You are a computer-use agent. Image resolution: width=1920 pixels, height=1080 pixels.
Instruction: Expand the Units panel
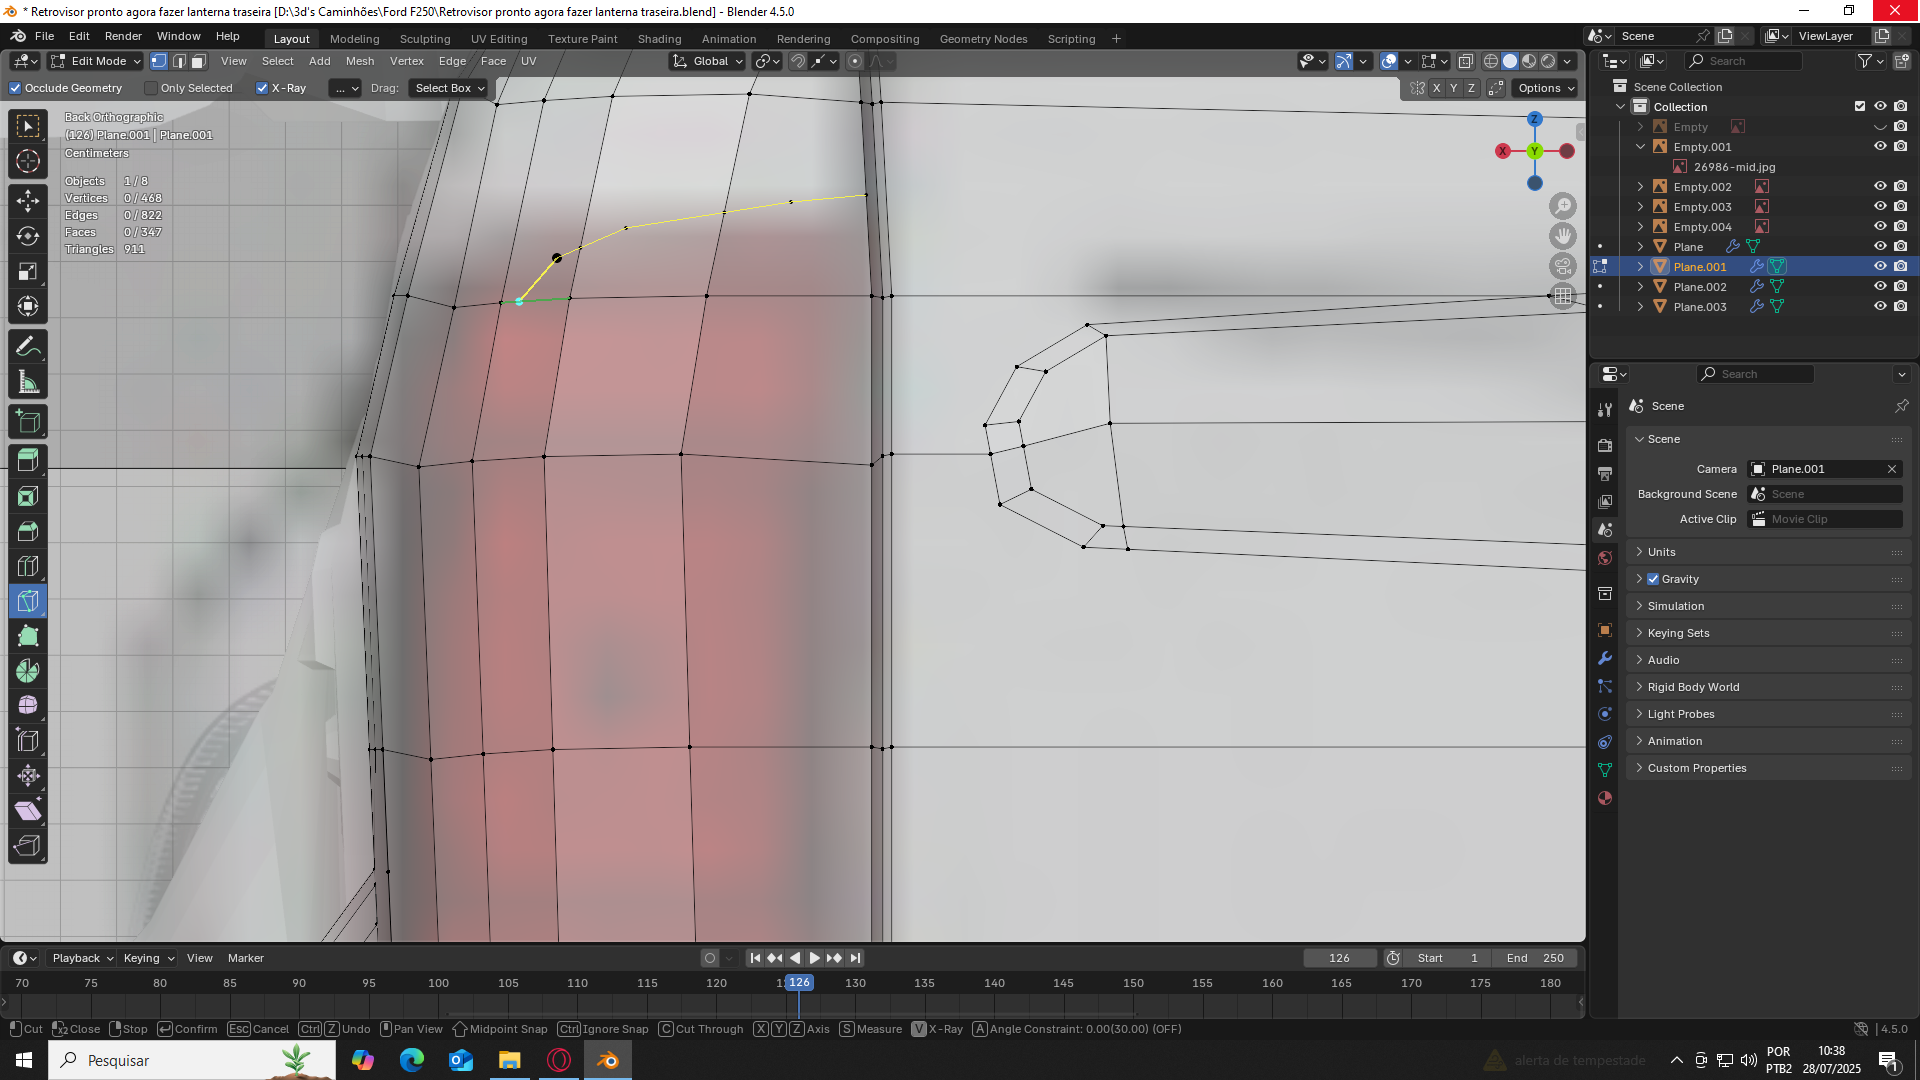click(1661, 552)
